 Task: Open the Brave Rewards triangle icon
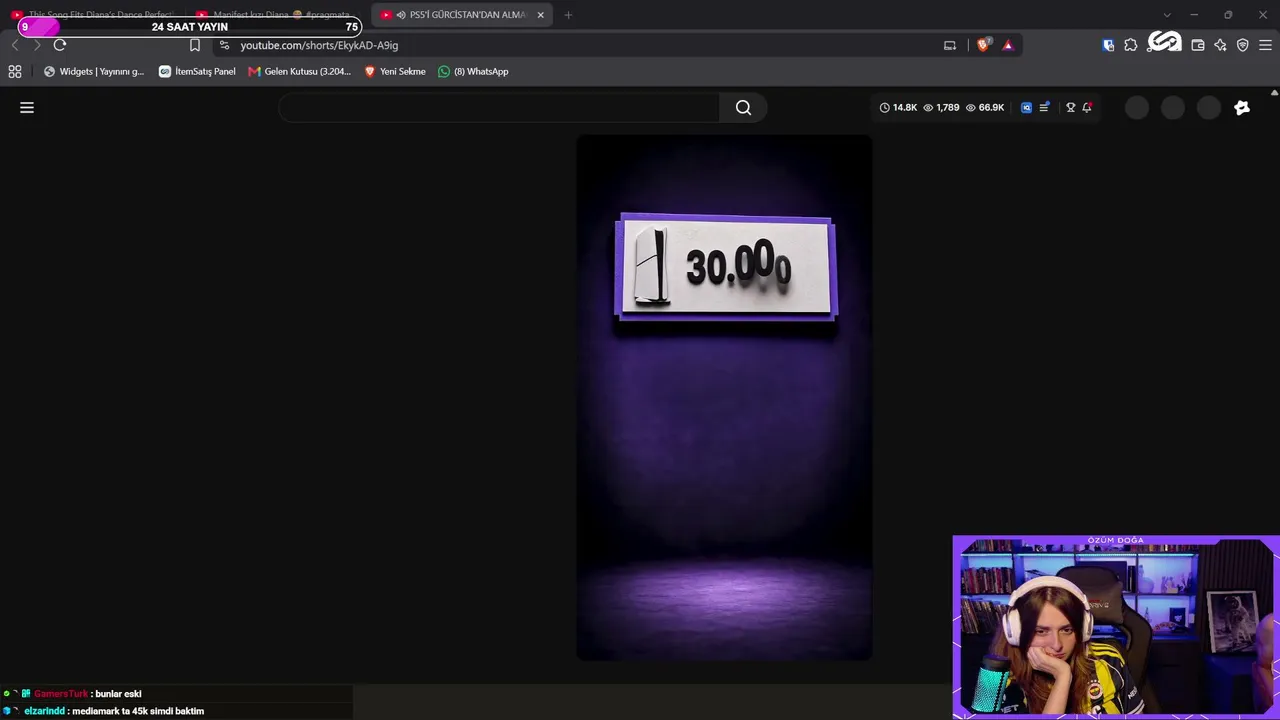[1007, 45]
